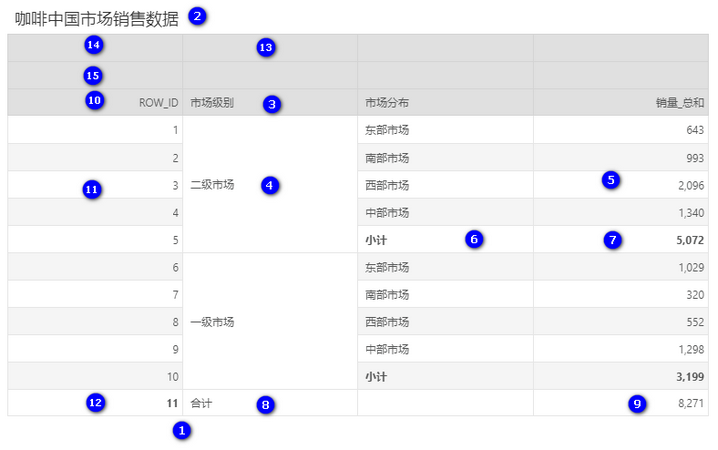Click row number 2 in ROW_ID column
This screenshot has width=718, height=450.
pos(175,158)
